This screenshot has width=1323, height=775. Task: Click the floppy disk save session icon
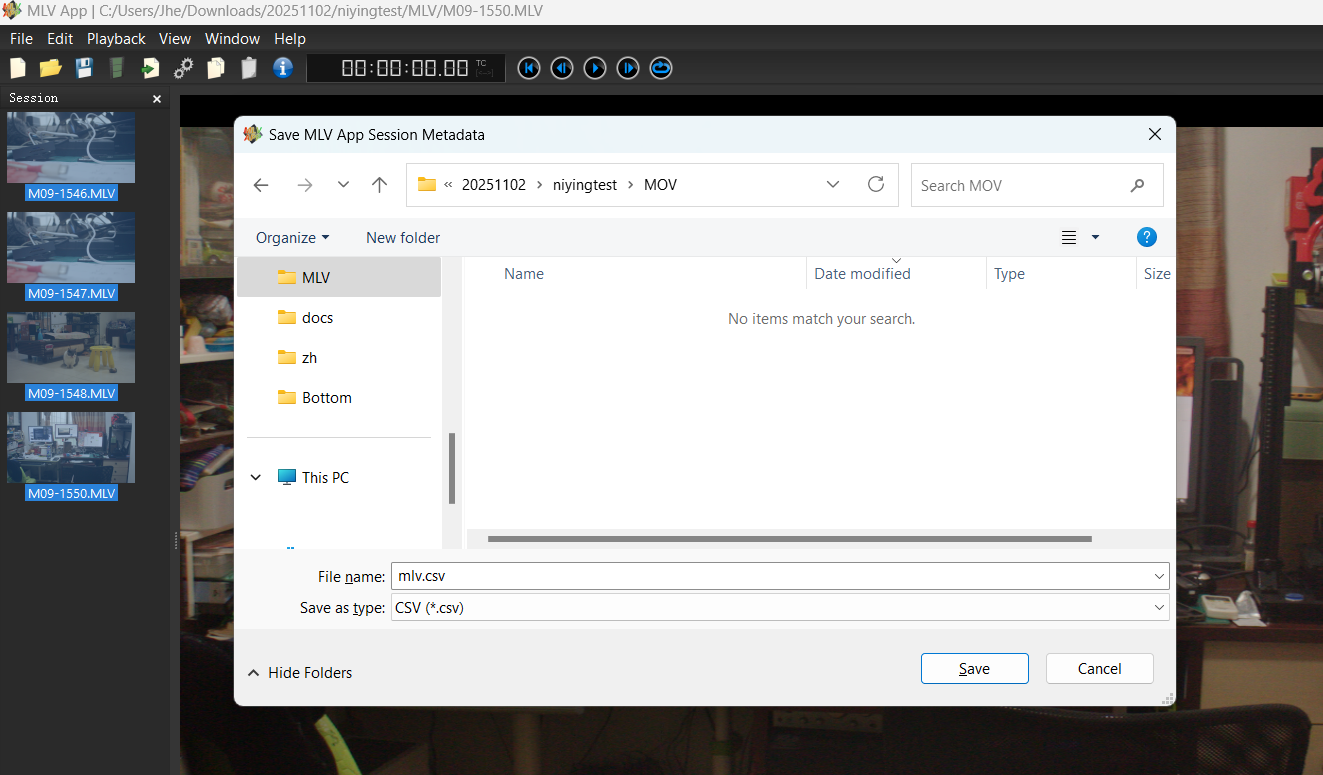tap(84, 68)
